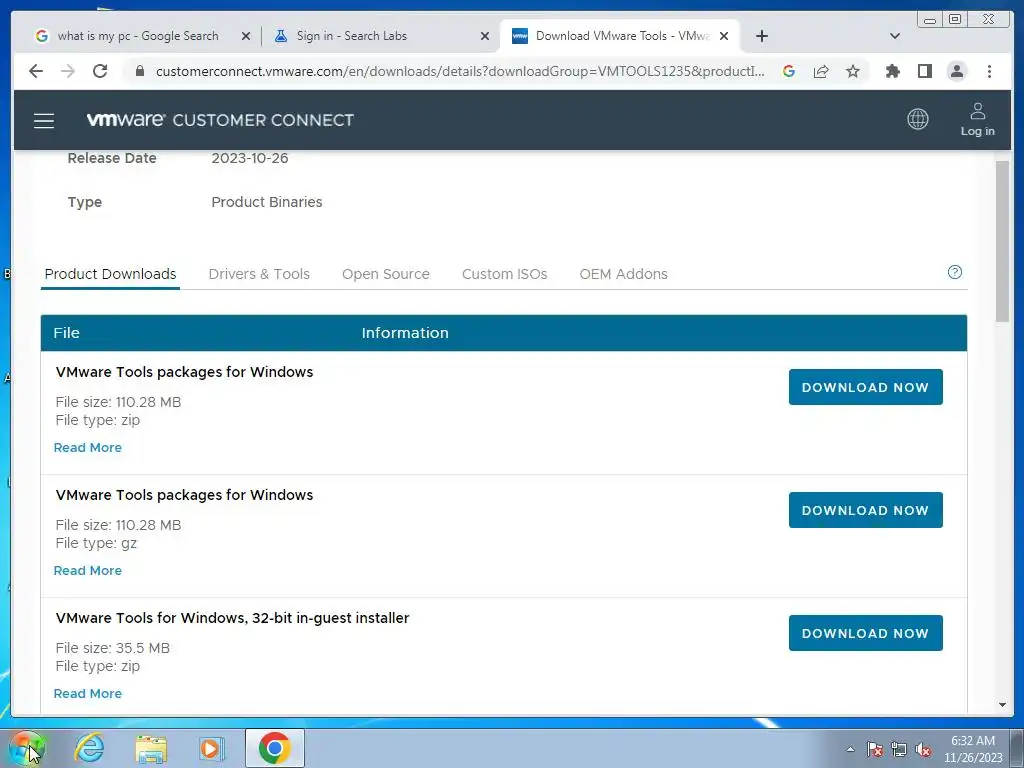1024x768 pixels.
Task: Select the Custom ISOs tab
Action: (504, 274)
